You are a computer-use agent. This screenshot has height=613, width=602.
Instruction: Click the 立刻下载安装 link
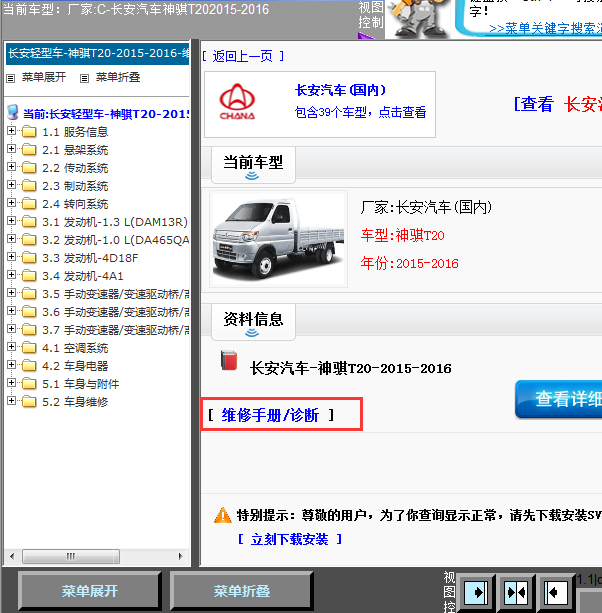pos(290,539)
